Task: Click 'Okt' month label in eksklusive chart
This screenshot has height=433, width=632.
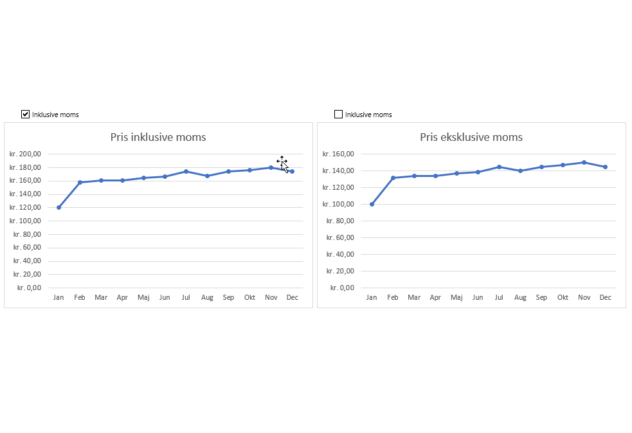Action: click(563, 297)
